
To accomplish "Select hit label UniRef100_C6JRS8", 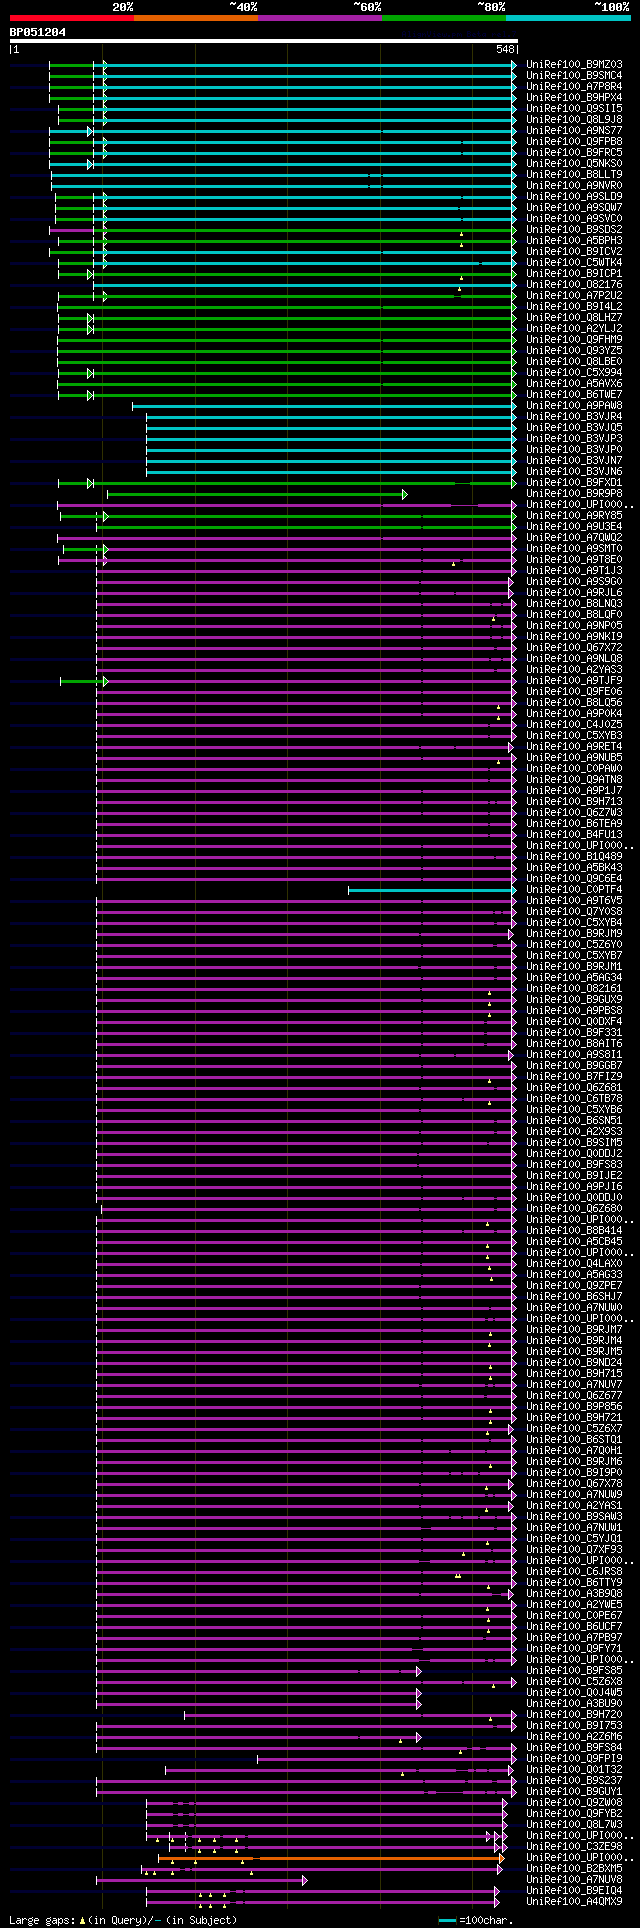I will pyautogui.click(x=574, y=1571).
